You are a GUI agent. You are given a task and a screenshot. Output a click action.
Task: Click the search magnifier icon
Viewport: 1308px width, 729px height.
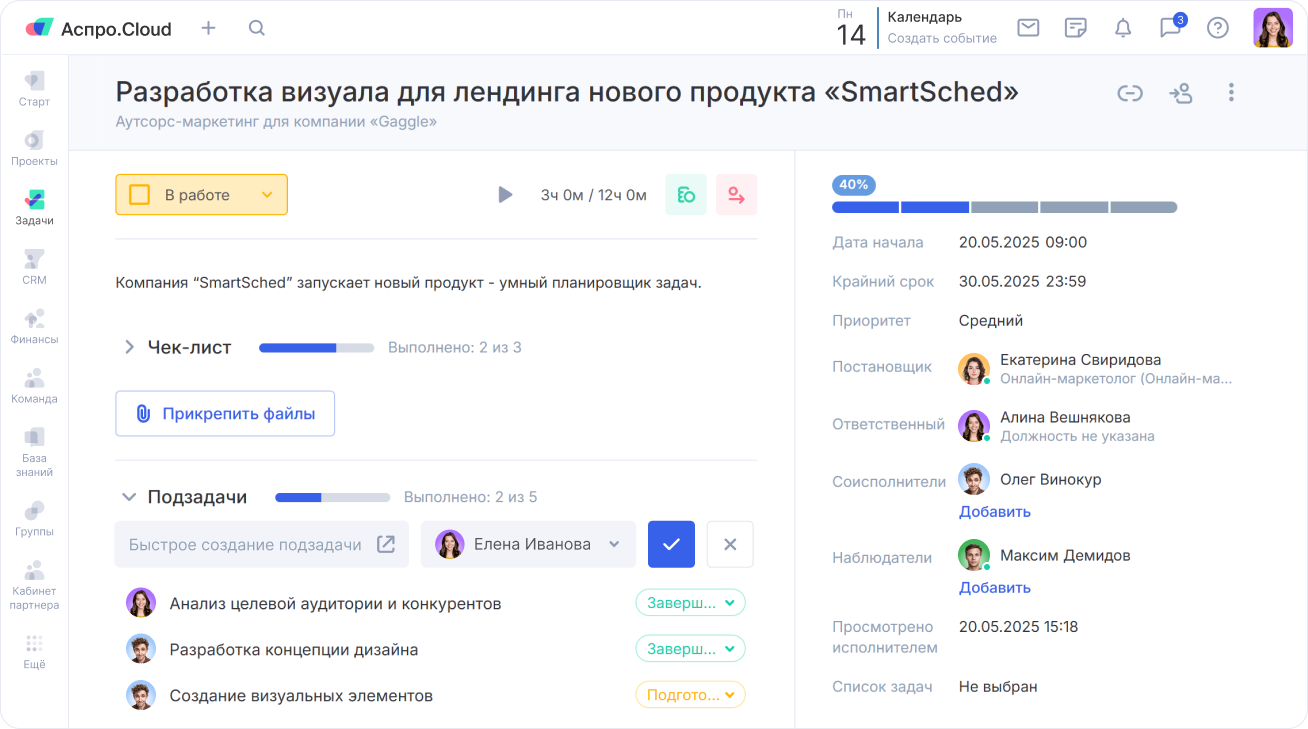(257, 28)
